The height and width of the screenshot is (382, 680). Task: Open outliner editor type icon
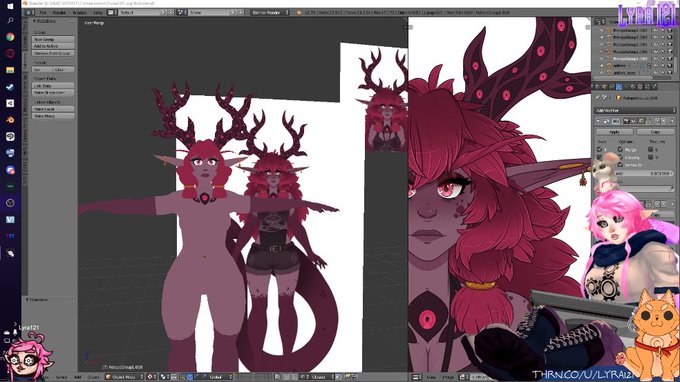[599, 21]
